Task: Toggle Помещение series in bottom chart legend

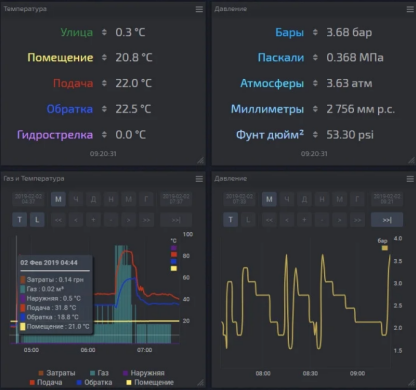Action: 150,382
